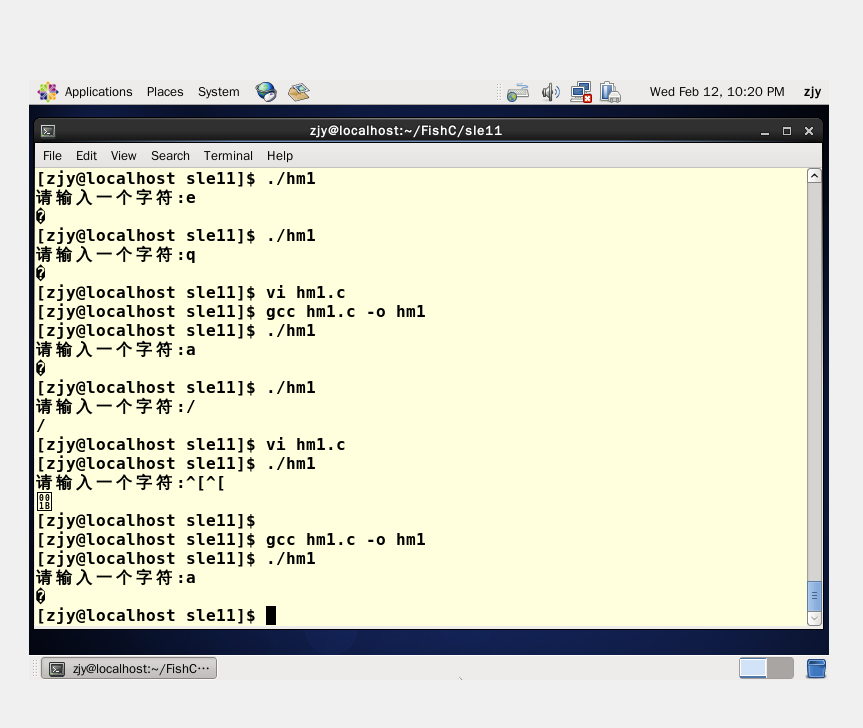Open the Places menu
This screenshot has height=728, width=863.
165,92
